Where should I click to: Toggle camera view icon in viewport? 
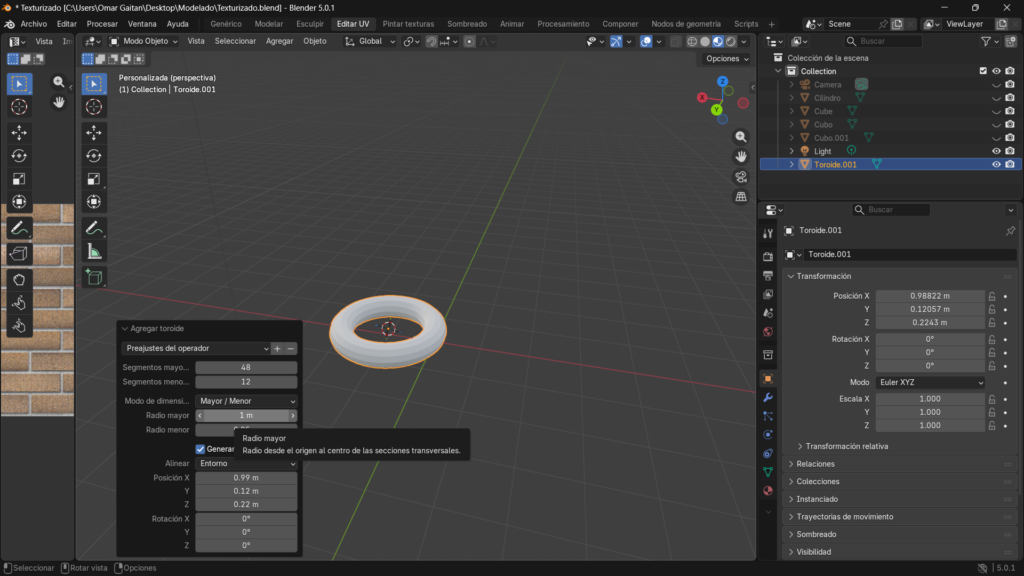click(741, 177)
